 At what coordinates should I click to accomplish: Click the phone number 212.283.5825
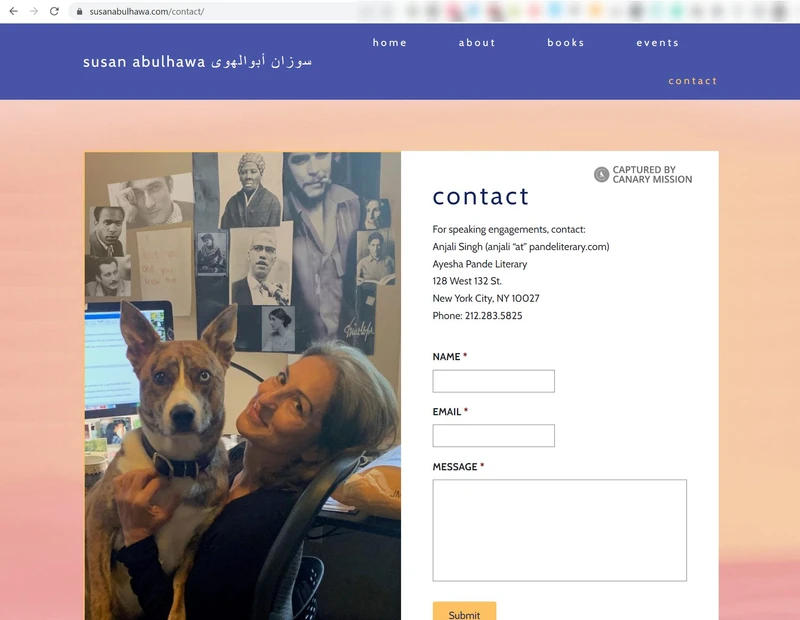(493, 316)
